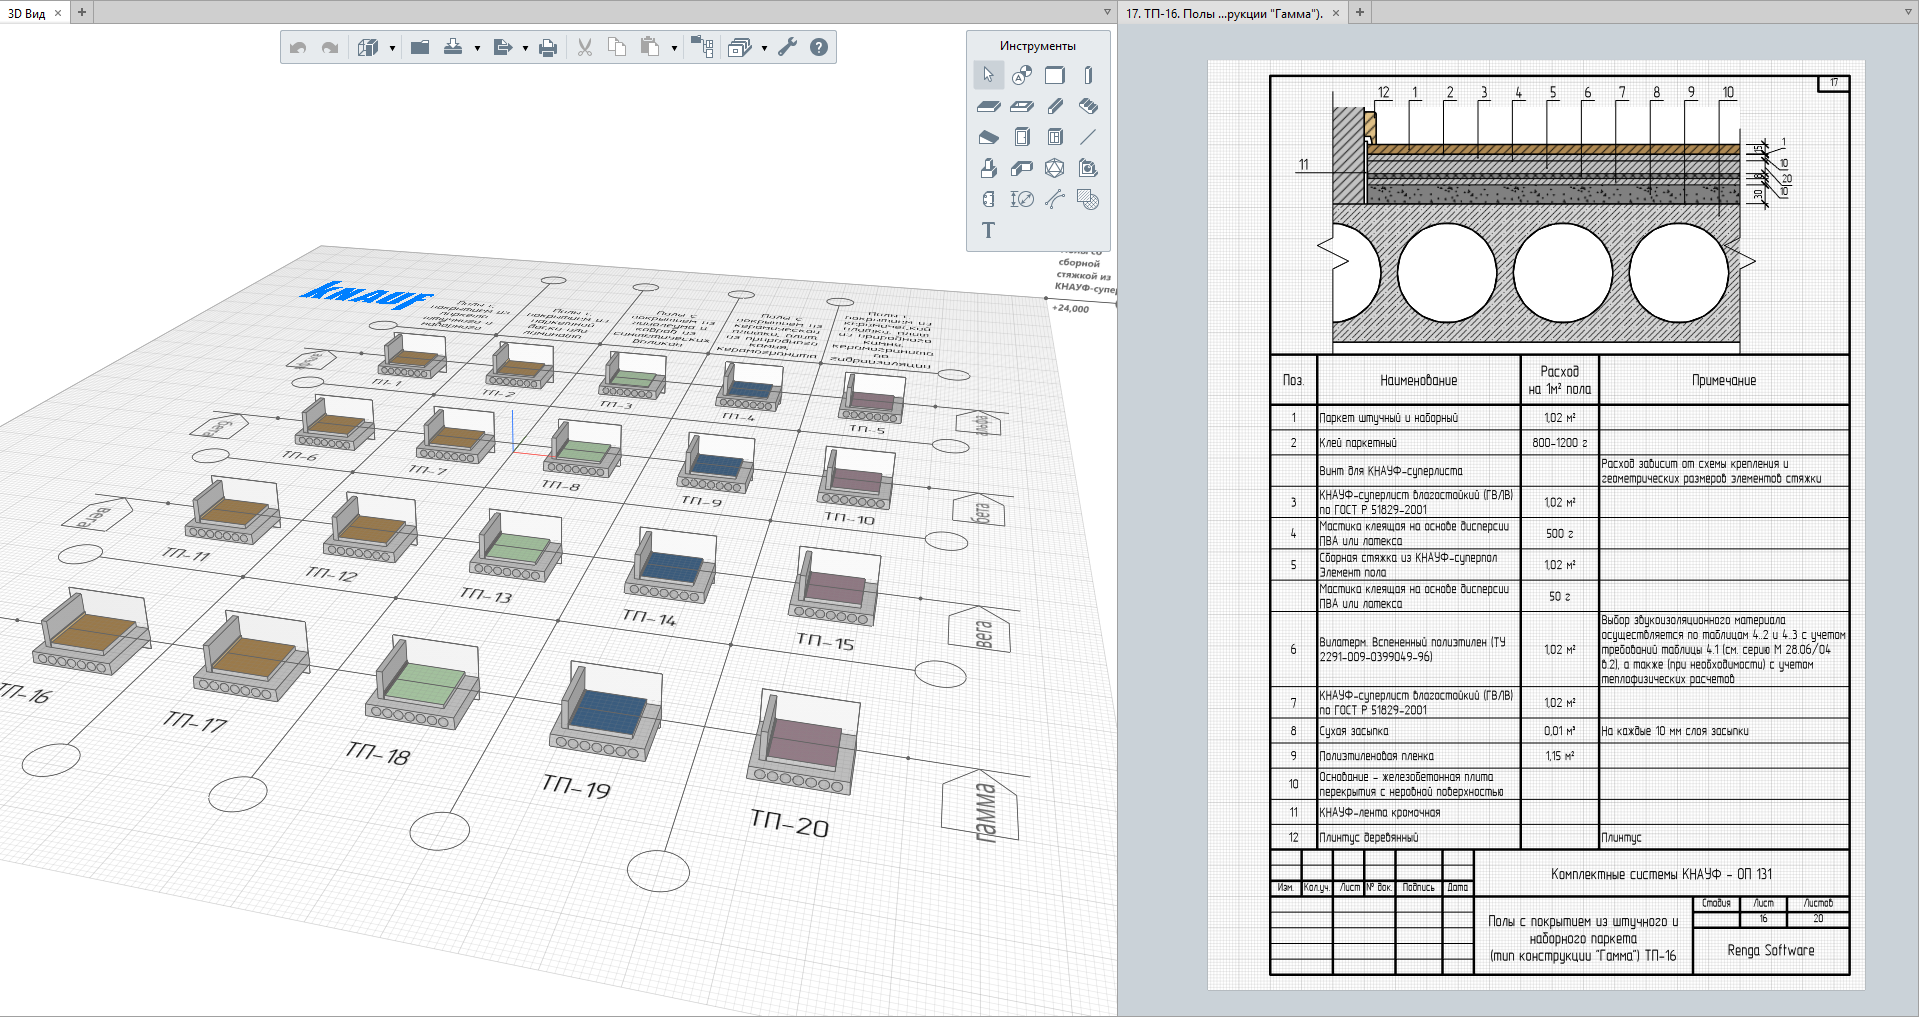
Task: Select the curve line drawing tool
Action: pyautogui.click(x=1055, y=199)
